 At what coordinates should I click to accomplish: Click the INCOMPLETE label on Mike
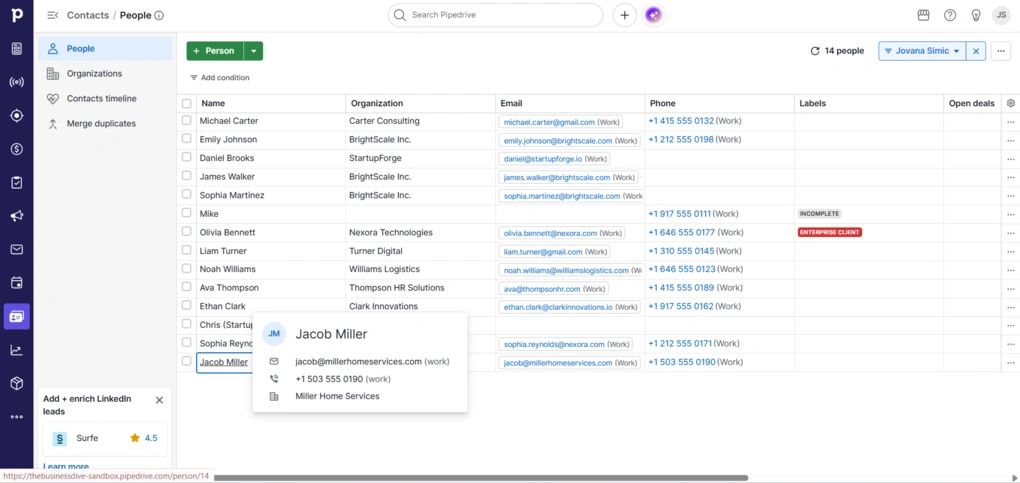819,213
